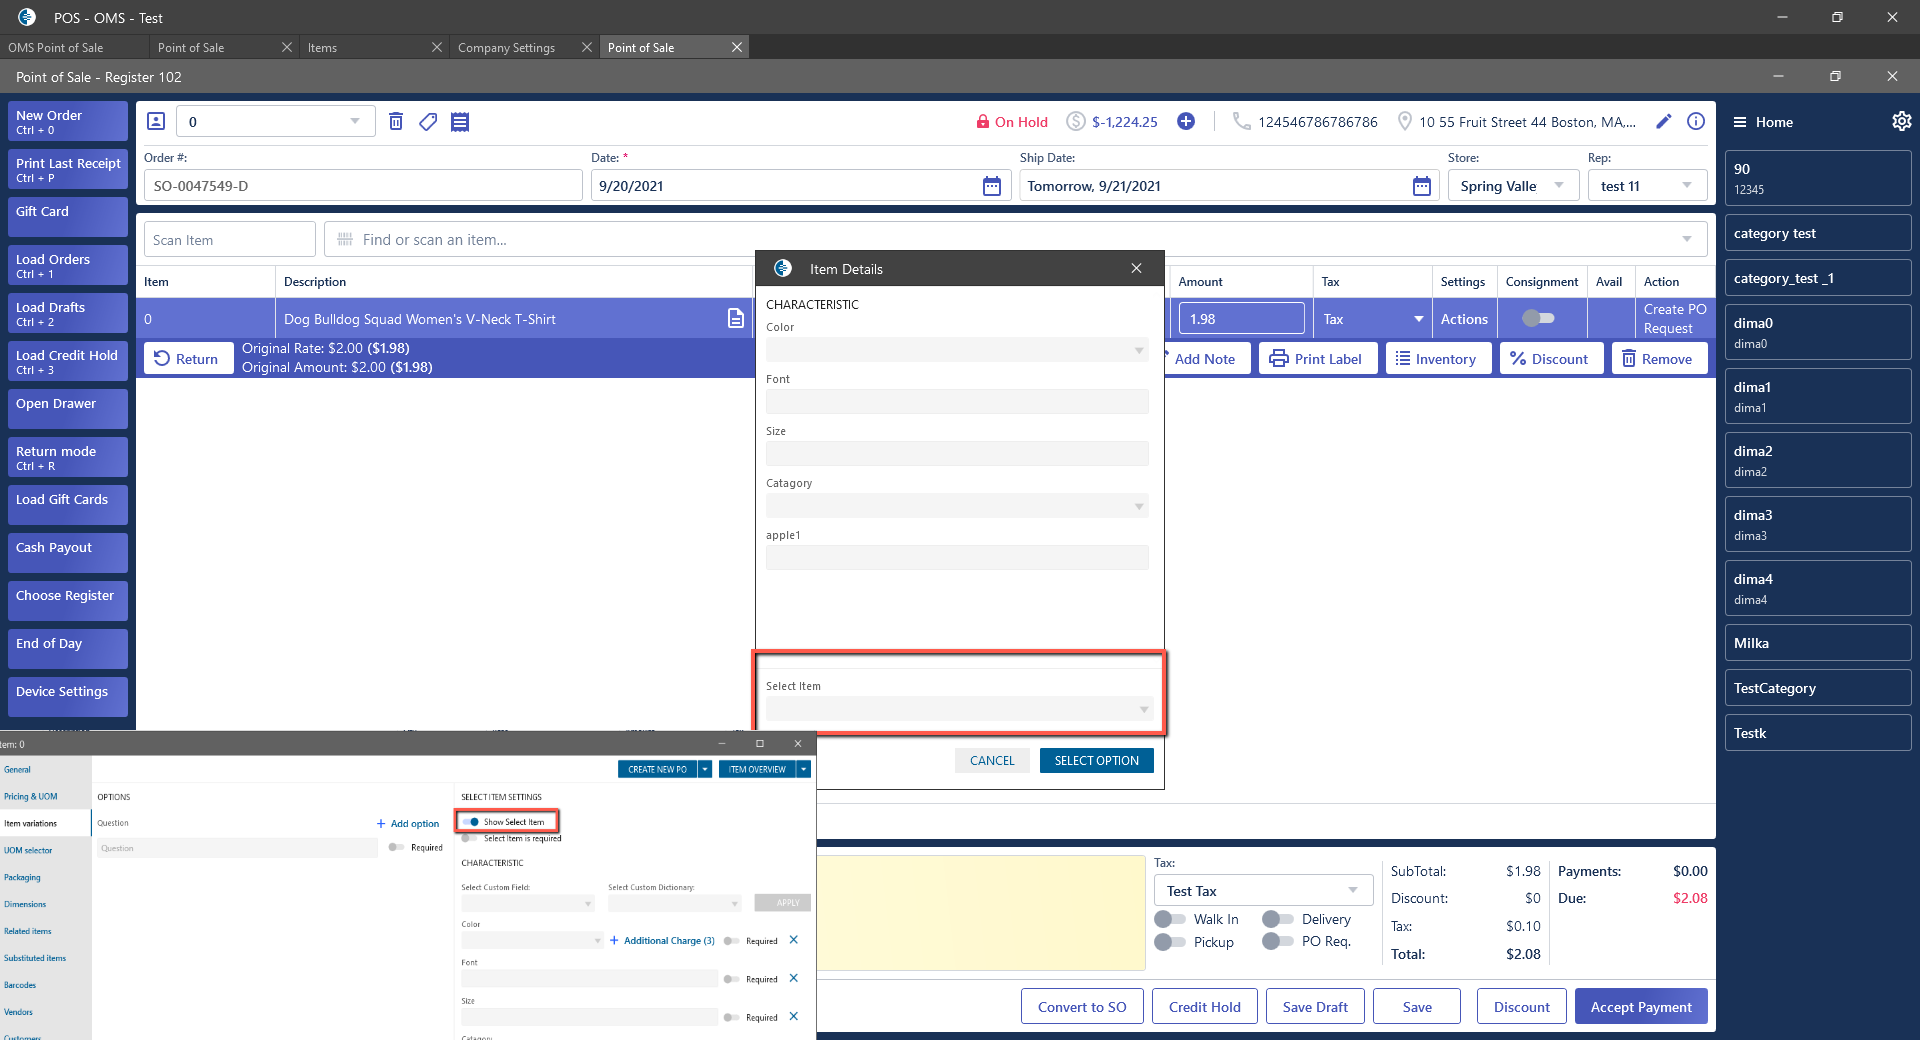Remove the Size characteristic row
Screen dimensions: 1920x1040
[x=794, y=1017]
